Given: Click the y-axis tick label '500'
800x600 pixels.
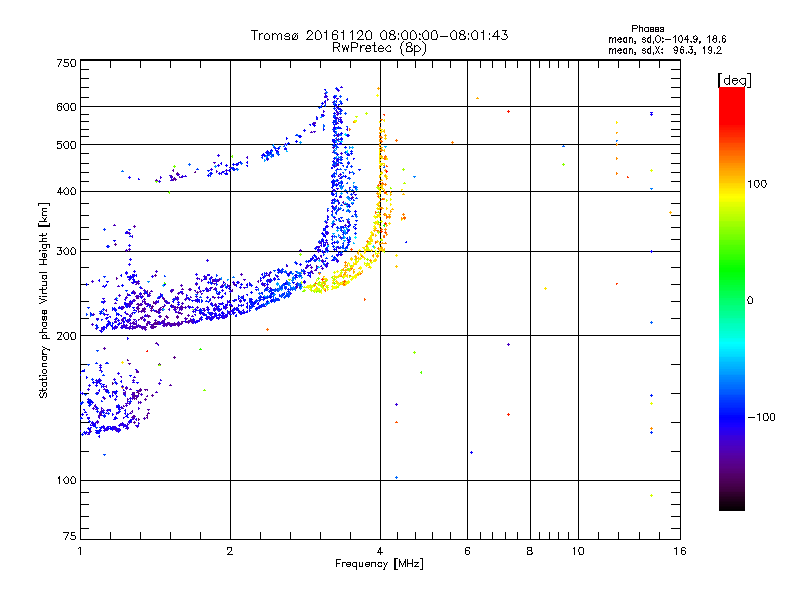Looking at the screenshot, I should pyautogui.click(x=66, y=145).
